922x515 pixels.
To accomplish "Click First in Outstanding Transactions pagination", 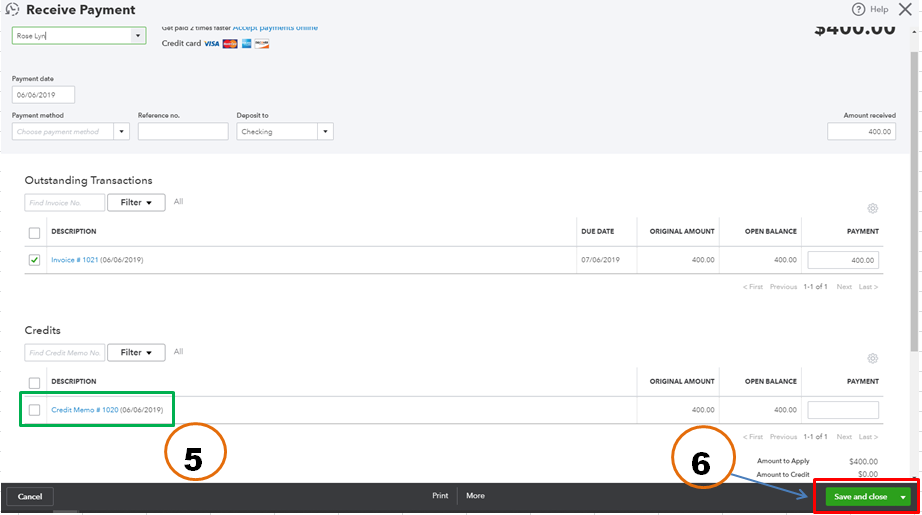I will pos(753,287).
